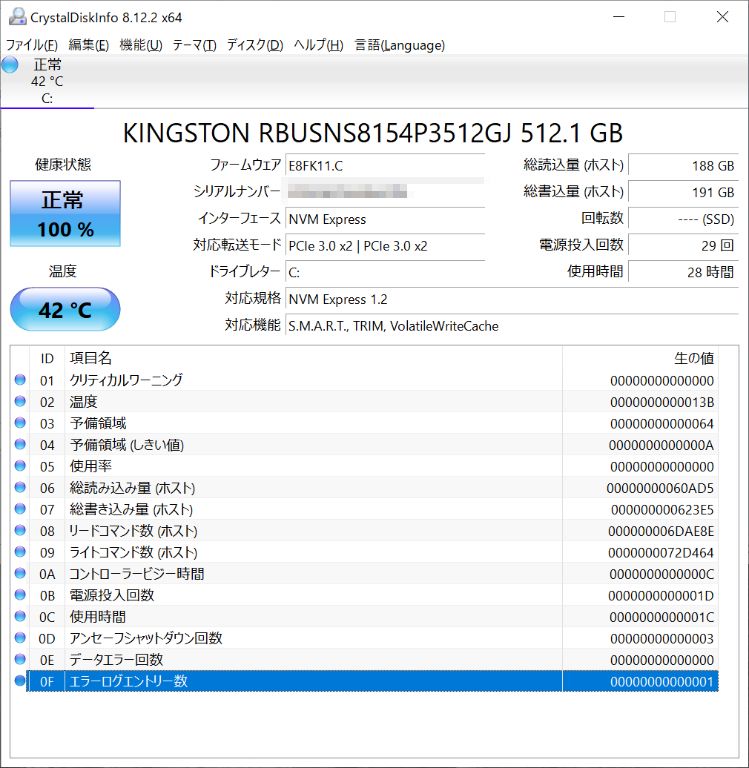
Task: Click raw value 0000000060AD5
Action: pyautogui.click(x=660, y=488)
